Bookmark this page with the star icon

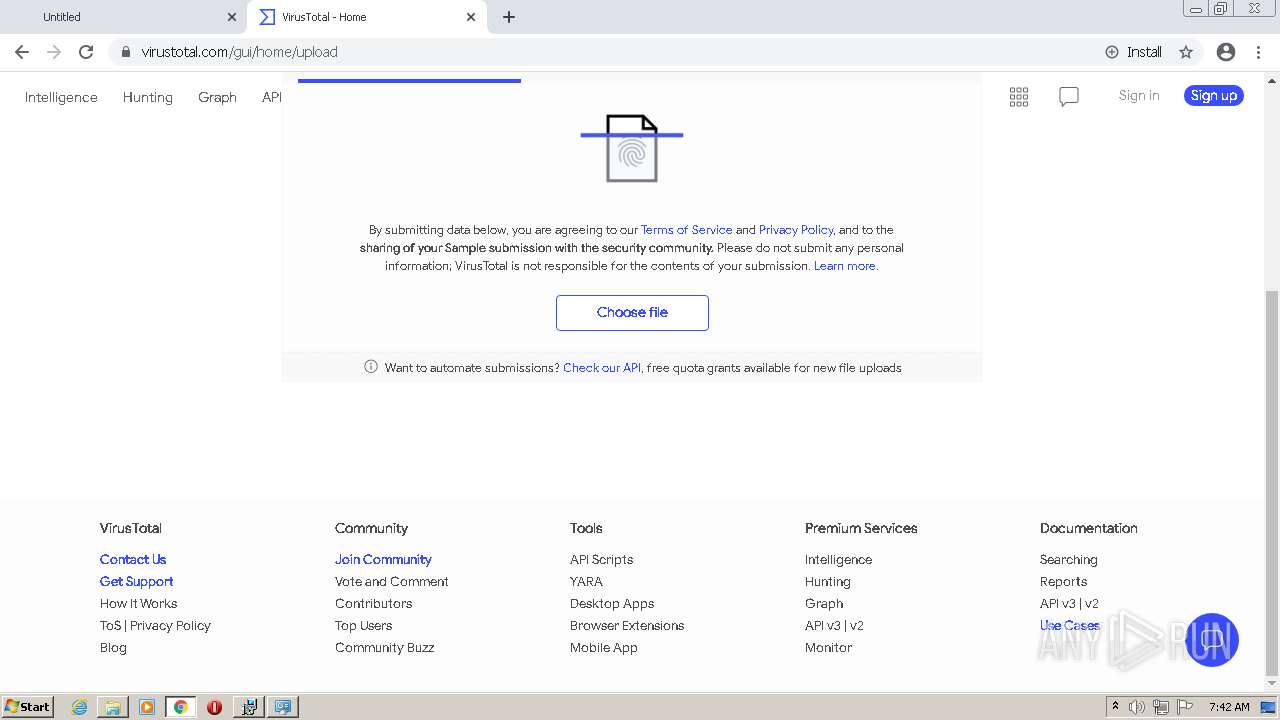pyautogui.click(x=1186, y=52)
